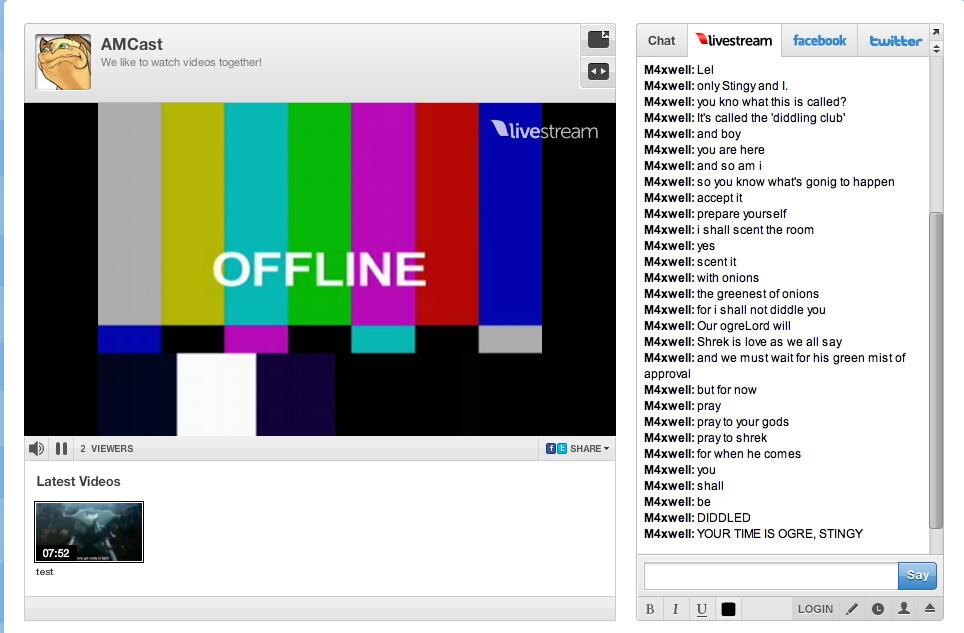
Task: Open the Chat tab
Action: [x=661, y=40]
